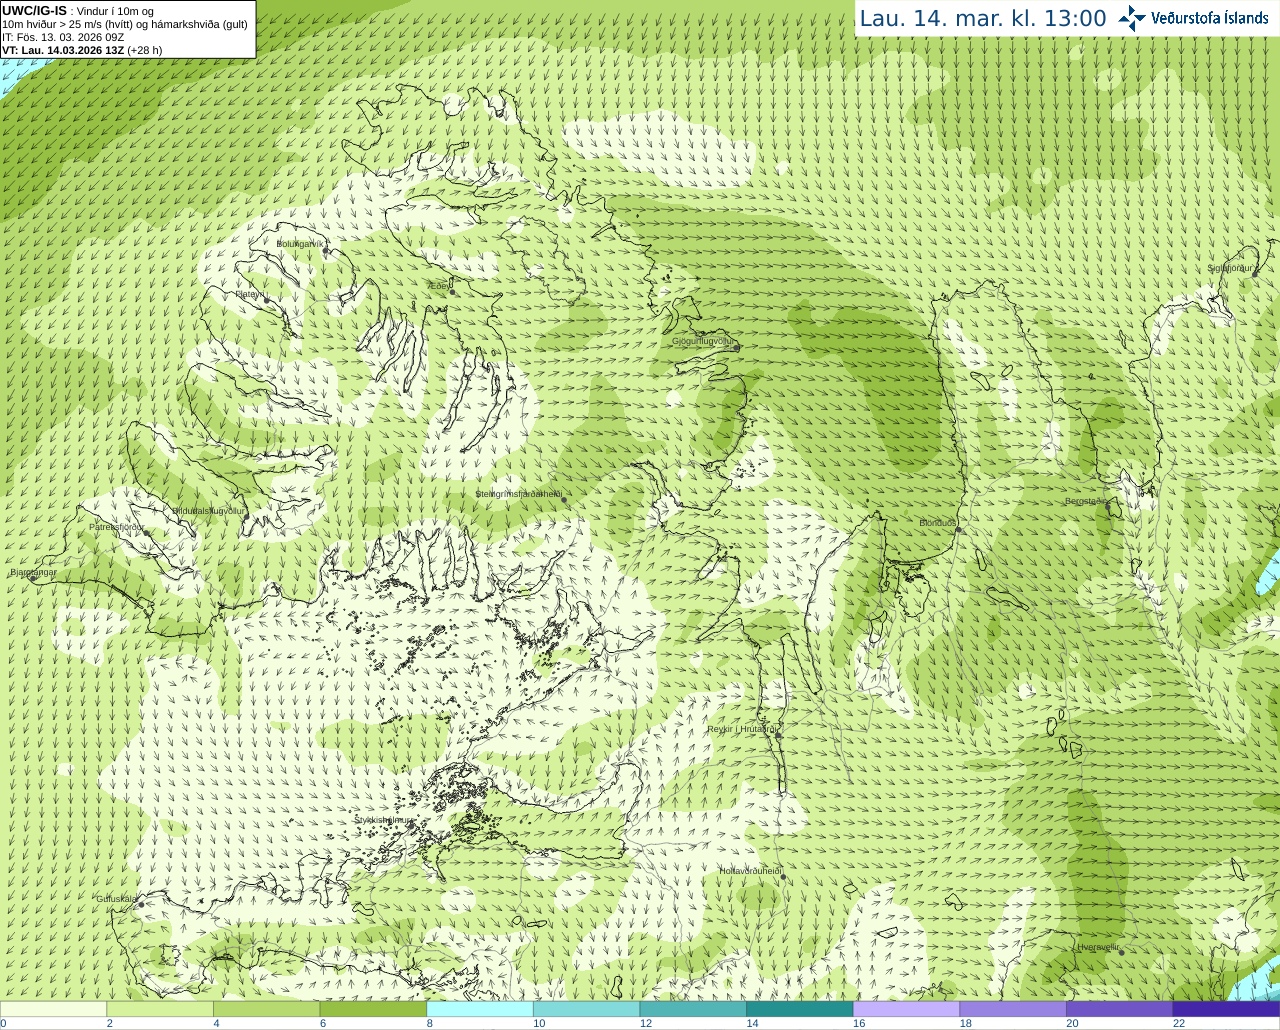
Task: Select the 14–16 m/s dark teal swatch
Action: click(800, 1009)
